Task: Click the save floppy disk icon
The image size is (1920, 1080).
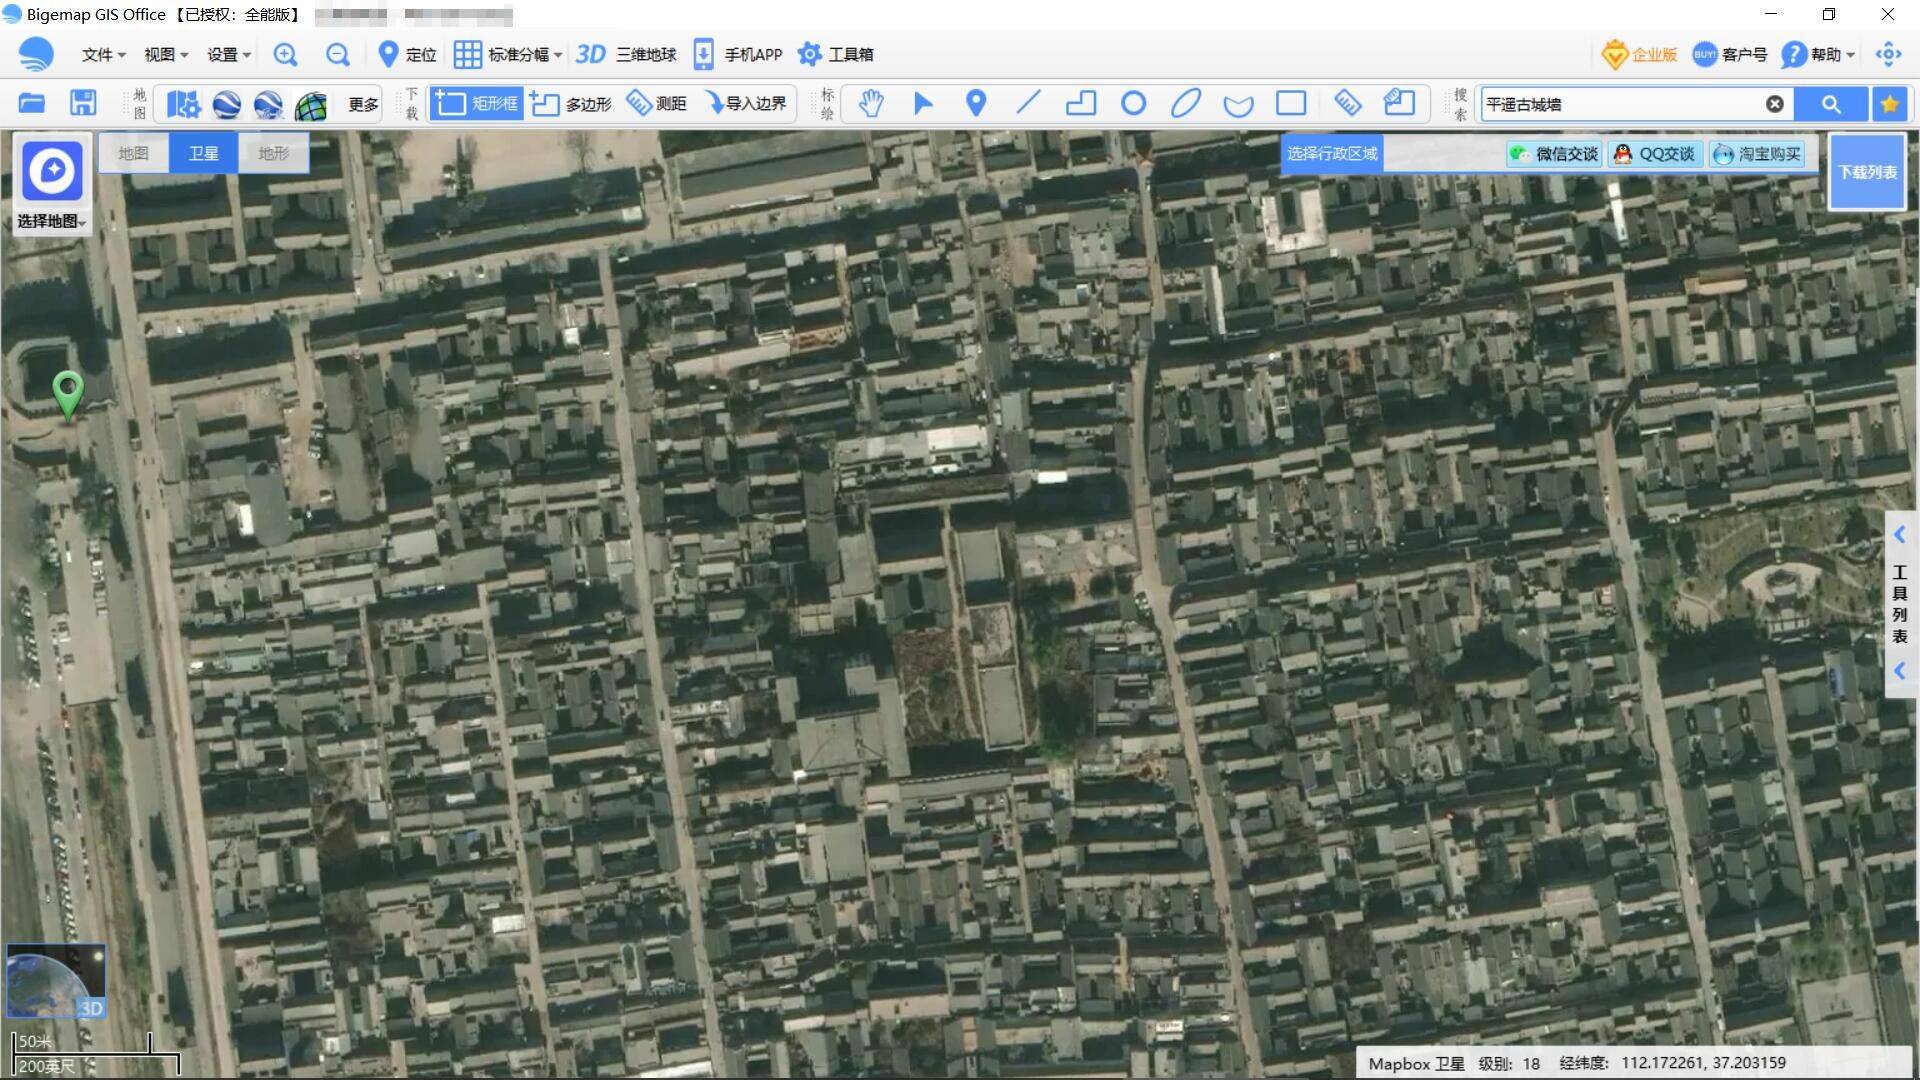Action: pos(83,103)
